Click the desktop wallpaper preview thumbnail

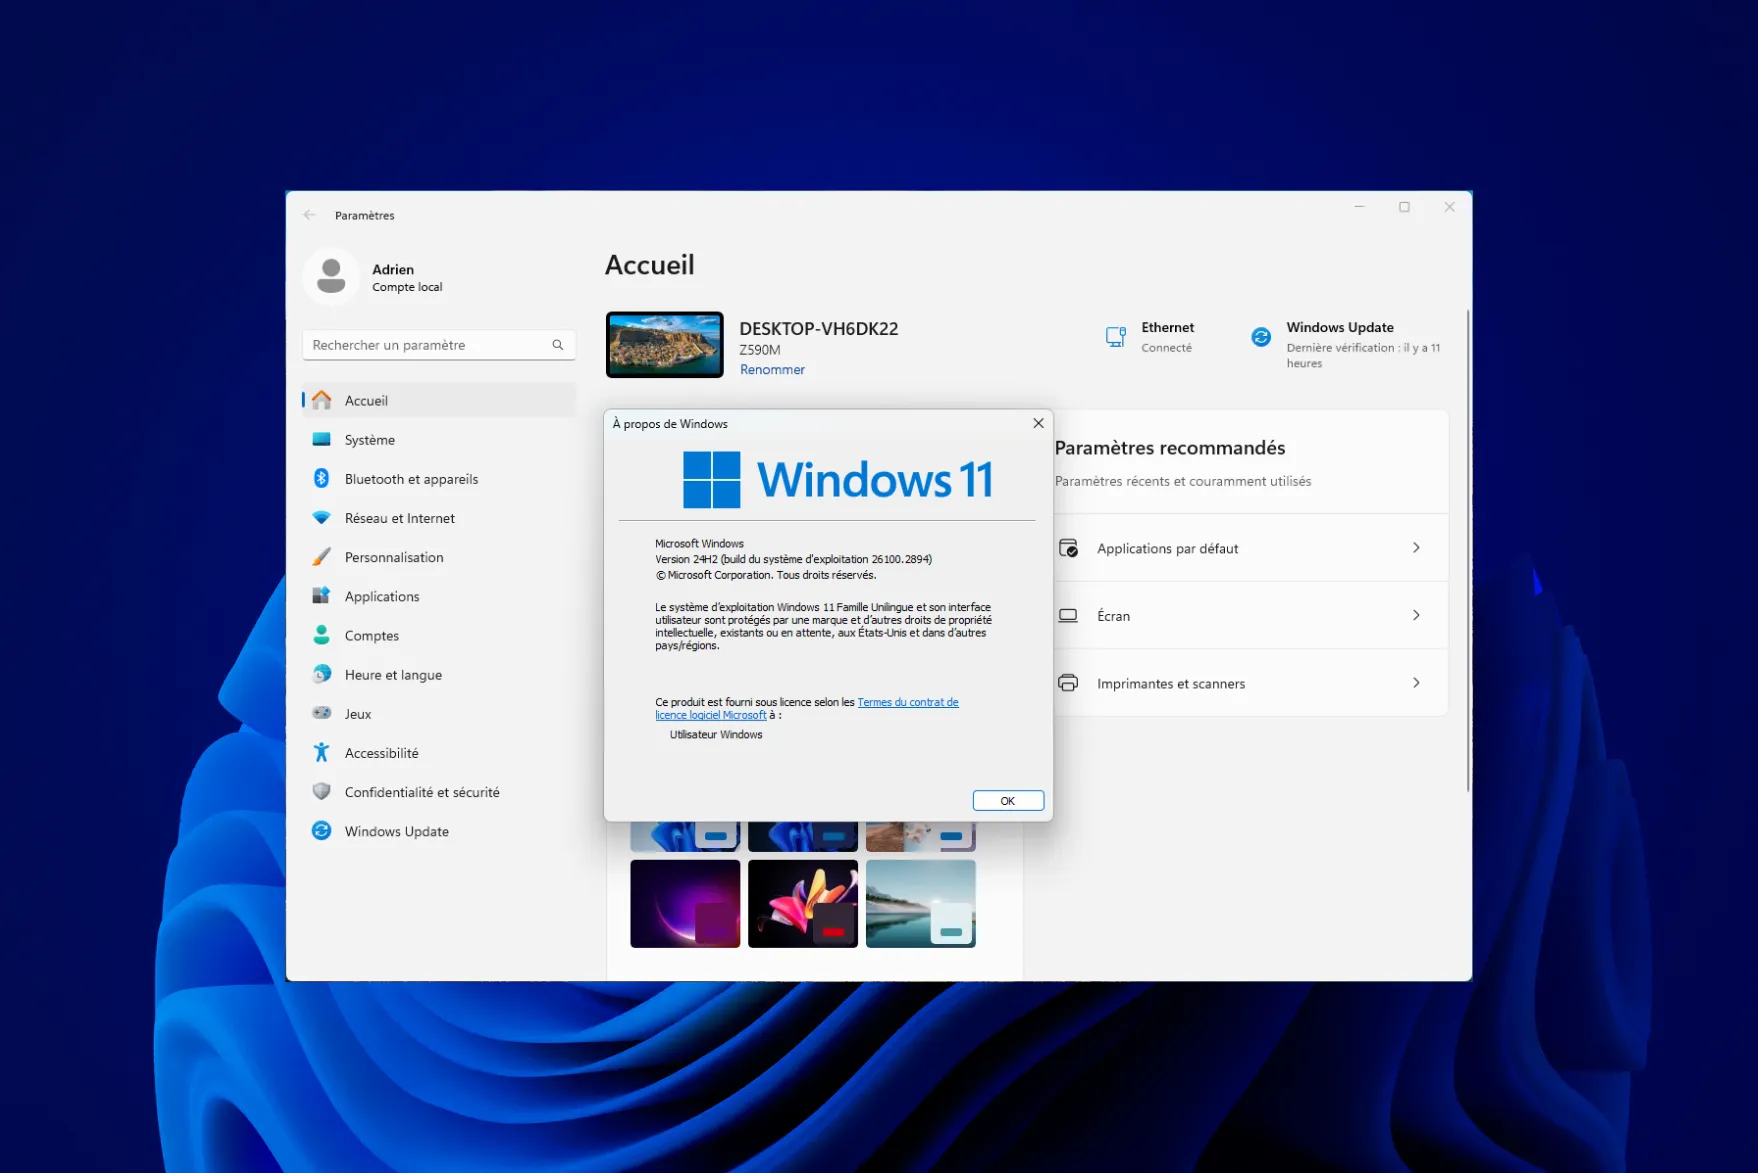point(664,344)
